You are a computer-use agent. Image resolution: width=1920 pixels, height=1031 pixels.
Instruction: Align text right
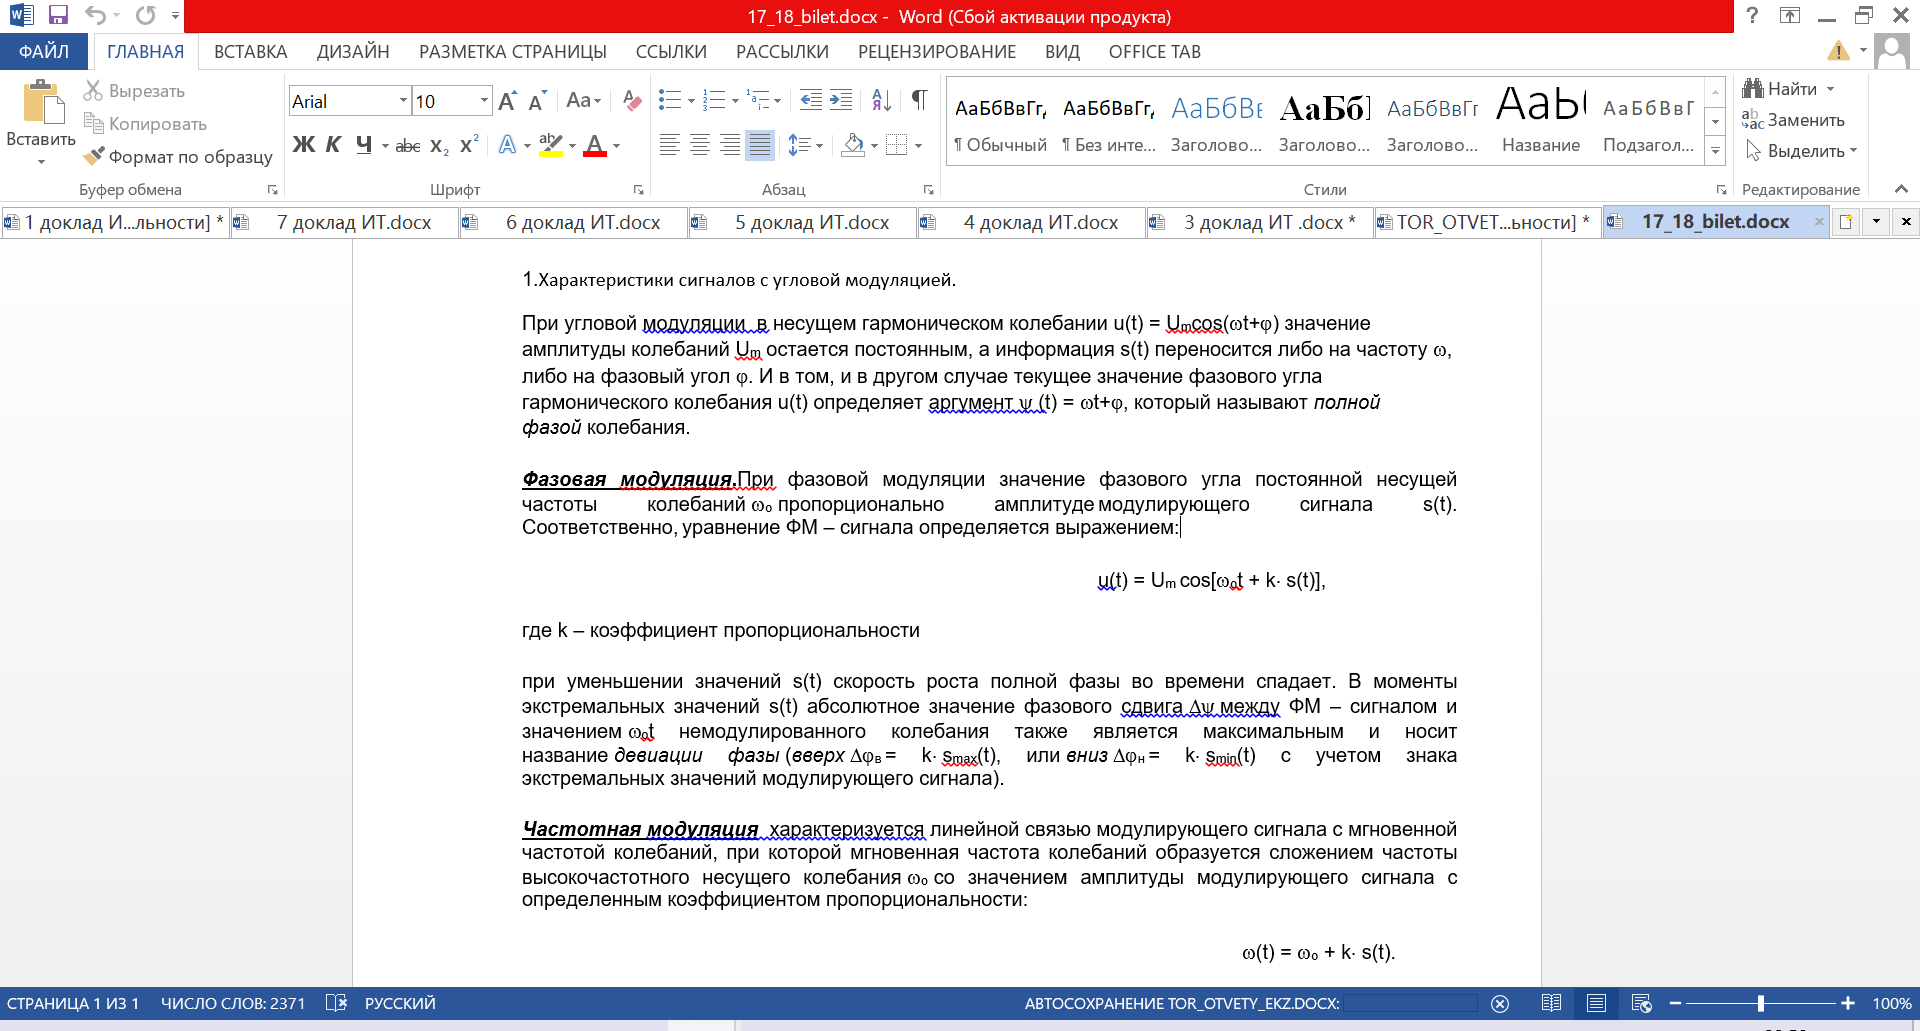(x=731, y=145)
